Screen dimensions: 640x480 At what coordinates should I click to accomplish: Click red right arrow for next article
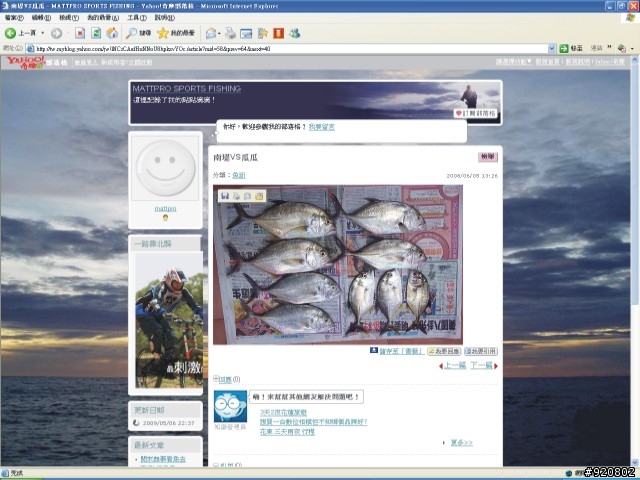coord(496,366)
